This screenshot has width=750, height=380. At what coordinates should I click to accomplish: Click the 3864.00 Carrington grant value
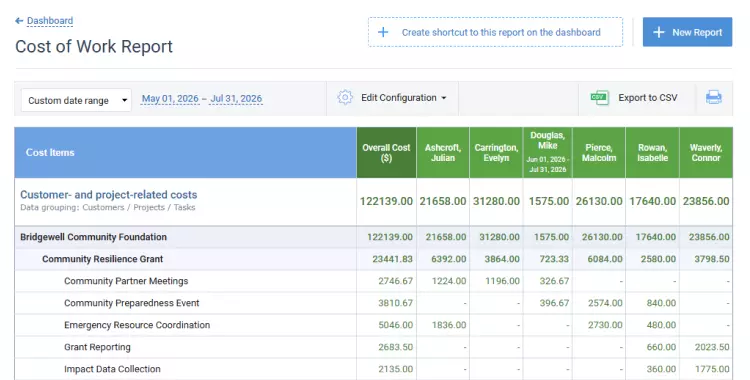[x=502, y=259]
